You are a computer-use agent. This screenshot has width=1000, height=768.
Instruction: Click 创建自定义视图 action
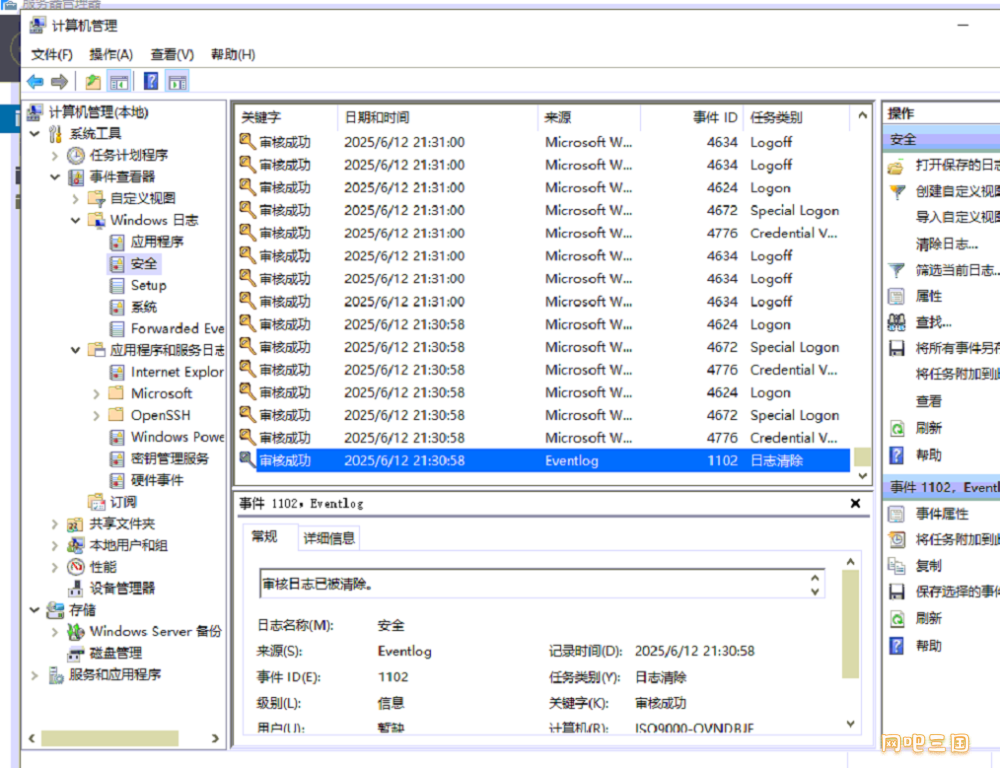(x=957, y=191)
